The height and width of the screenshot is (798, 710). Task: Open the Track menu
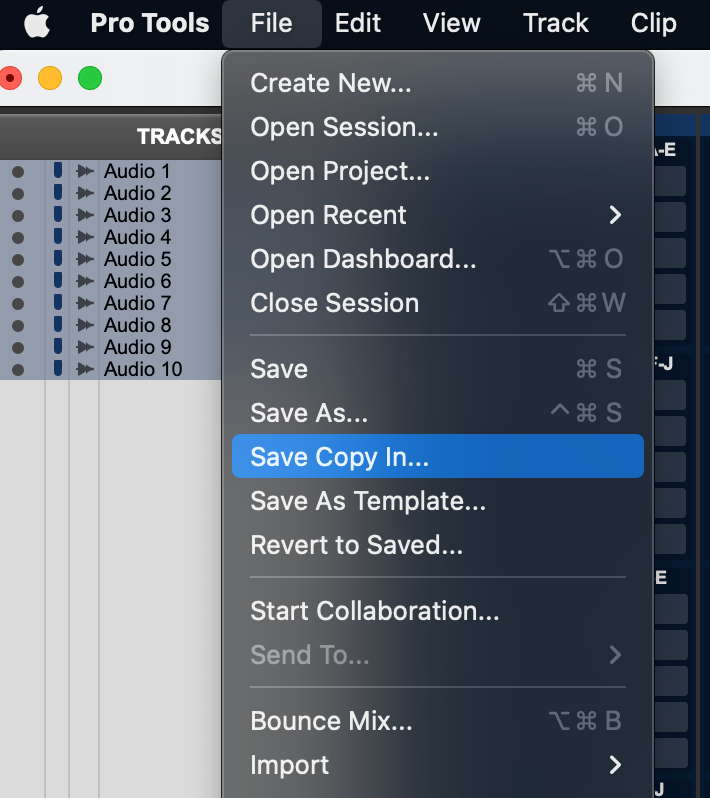[x=556, y=23]
